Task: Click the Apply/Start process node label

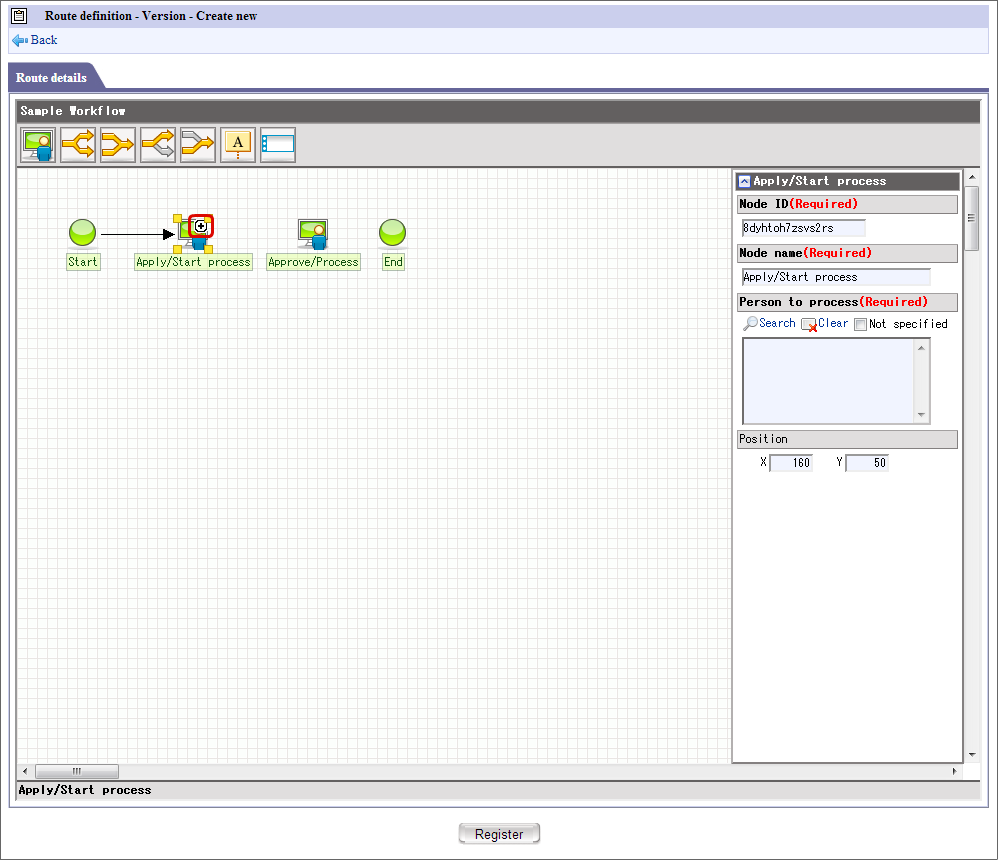Action: click(x=193, y=262)
